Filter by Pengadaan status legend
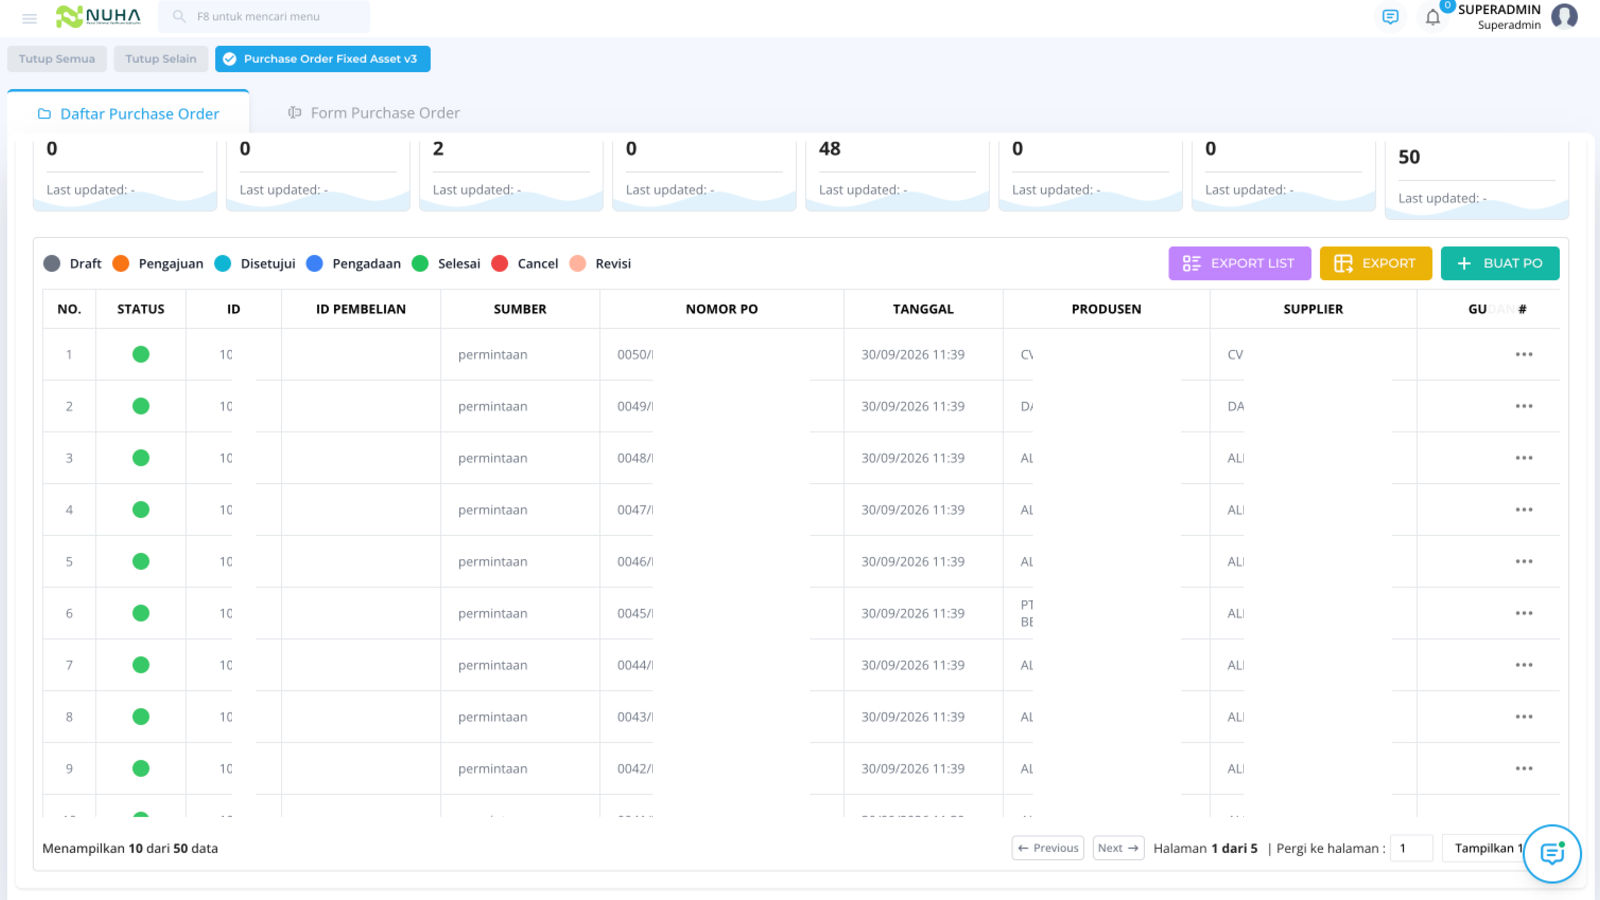This screenshot has width=1600, height=900. [x=353, y=264]
